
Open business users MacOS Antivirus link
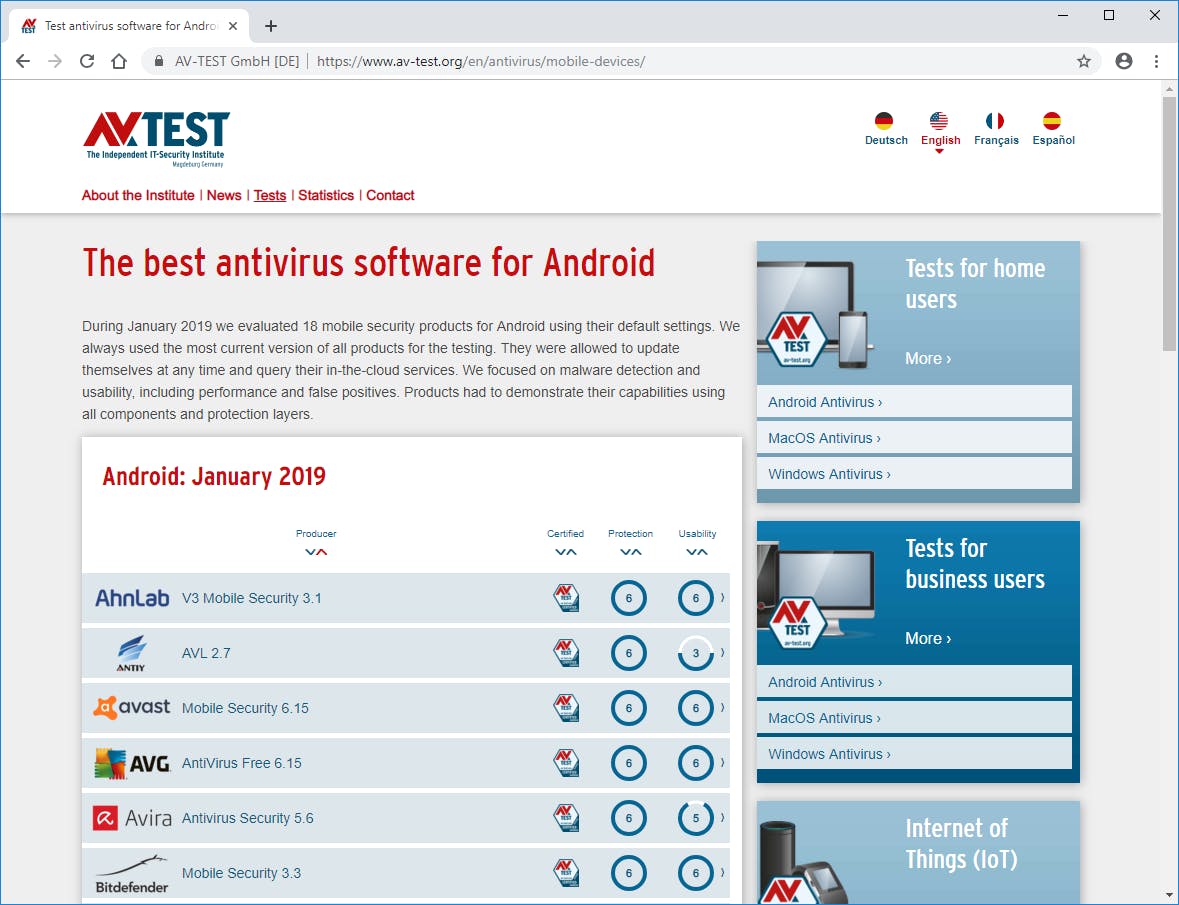(914, 718)
